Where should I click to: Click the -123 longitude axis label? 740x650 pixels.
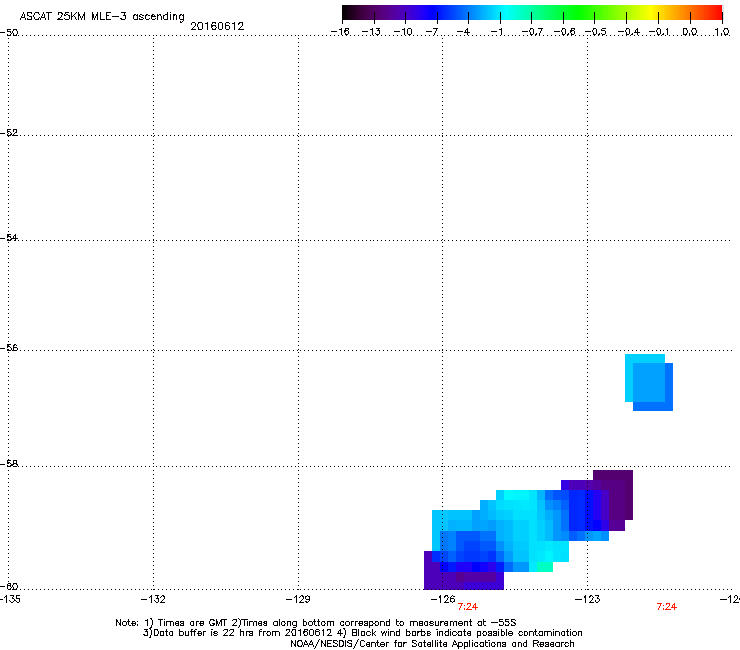click(x=588, y=599)
